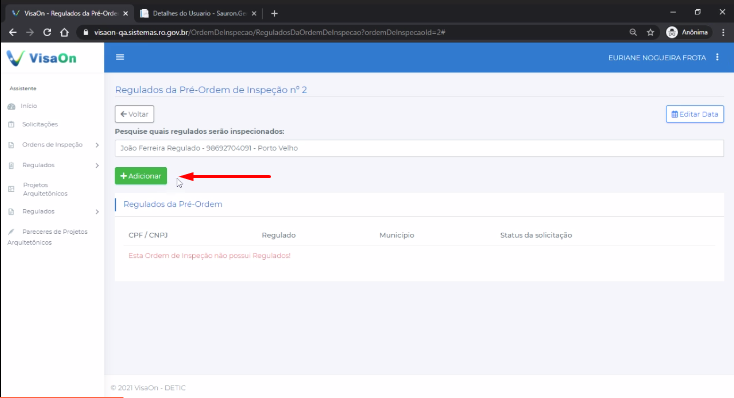Open Ordens de Inspeção sidebar item
Viewport: 734px width, 398px height.
click(x=52, y=145)
